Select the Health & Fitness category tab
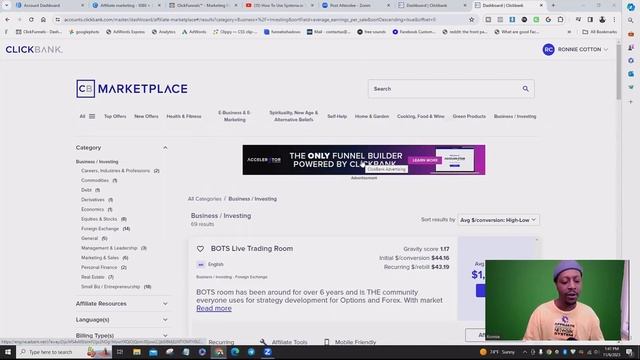 184,116
